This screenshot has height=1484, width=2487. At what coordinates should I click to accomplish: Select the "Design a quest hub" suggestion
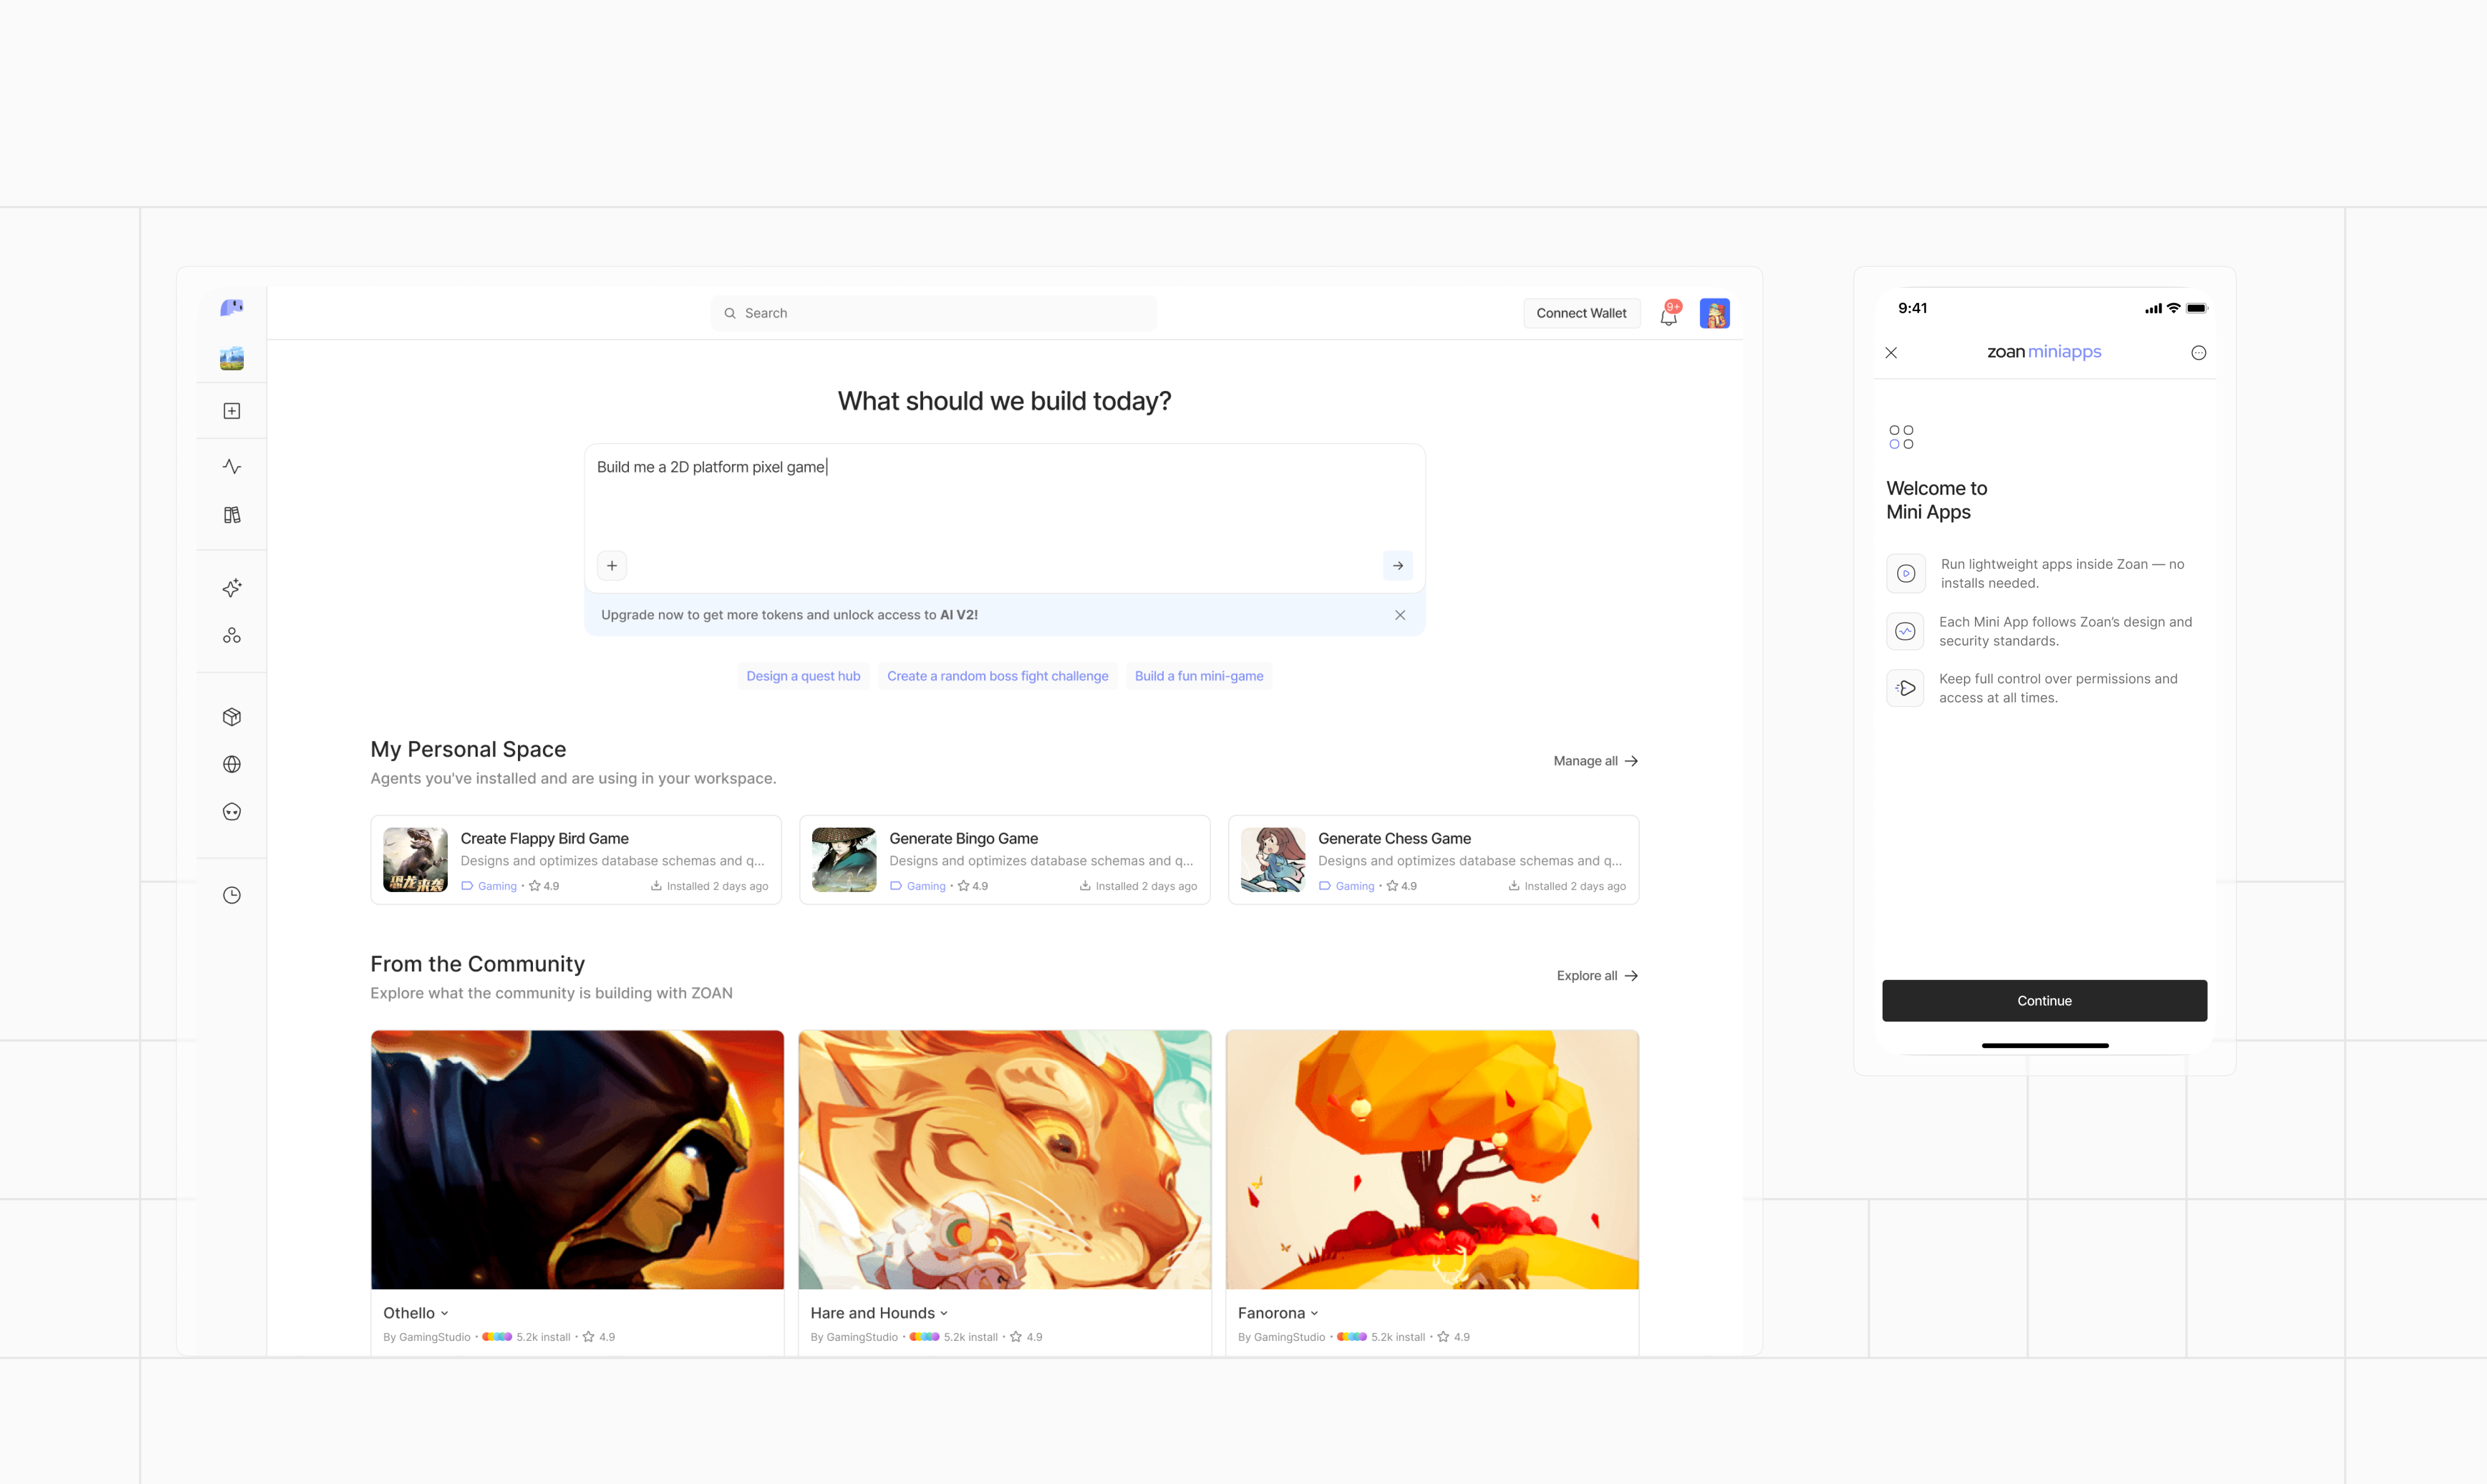point(803,676)
